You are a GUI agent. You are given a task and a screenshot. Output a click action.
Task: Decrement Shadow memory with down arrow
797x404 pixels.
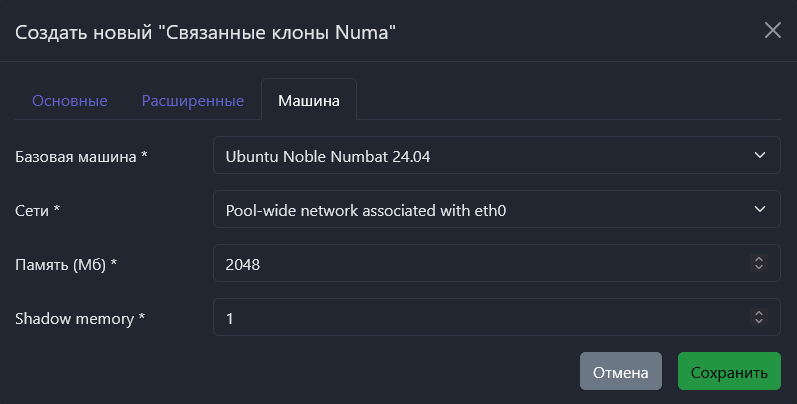[x=759, y=323]
